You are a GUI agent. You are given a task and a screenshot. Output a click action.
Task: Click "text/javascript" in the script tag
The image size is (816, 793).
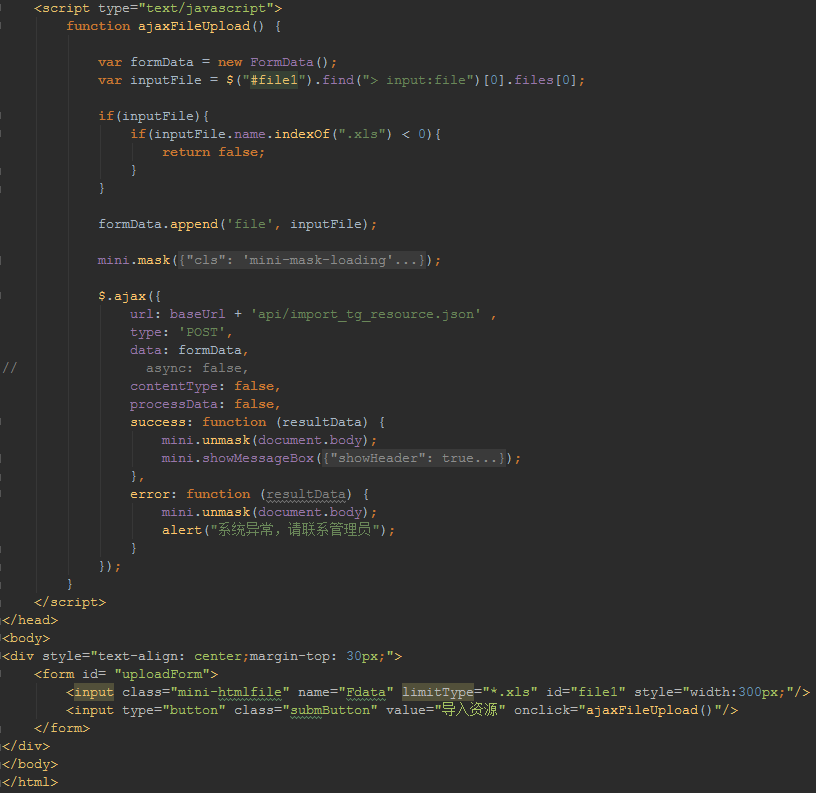(206, 8)
